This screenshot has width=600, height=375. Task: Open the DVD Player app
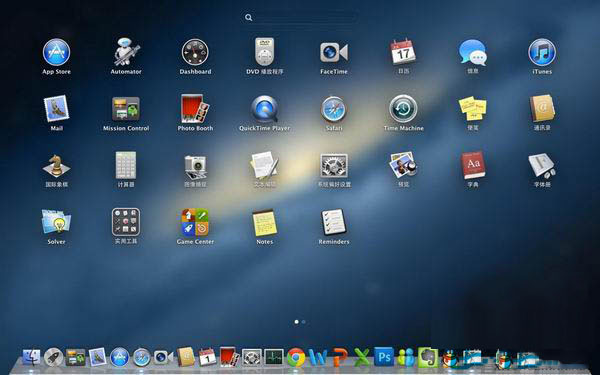click(264, 52)
